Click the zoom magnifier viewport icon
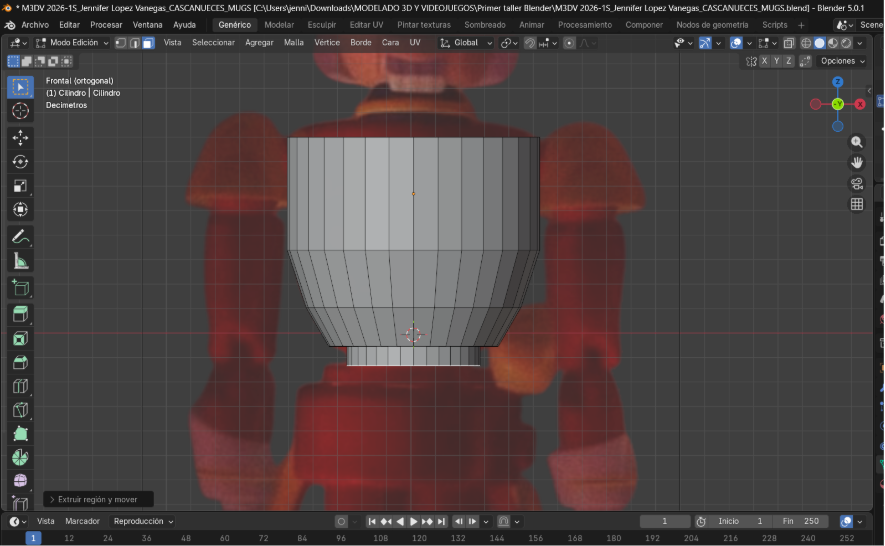The width and height of the screenshot is (885, 546). 857,143
